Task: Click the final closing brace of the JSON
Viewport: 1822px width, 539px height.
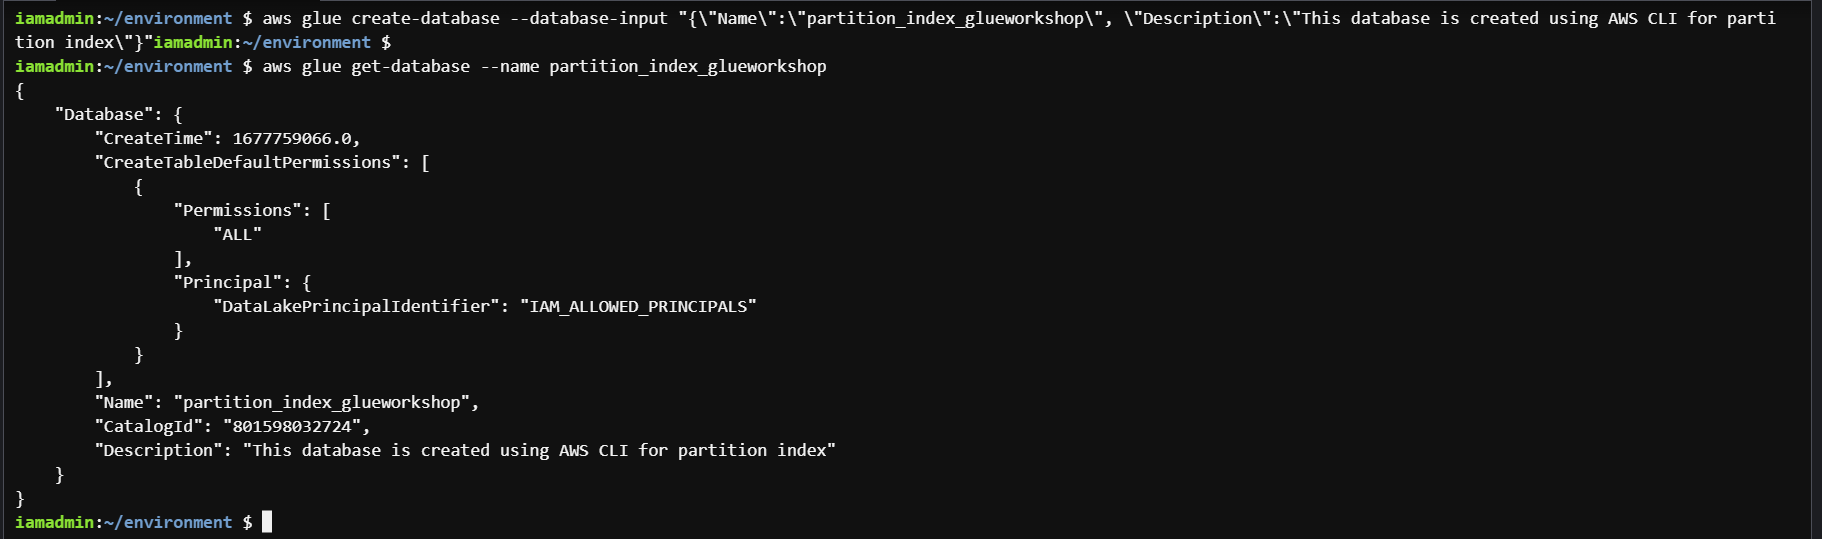Action: click(x=19, y=498)
